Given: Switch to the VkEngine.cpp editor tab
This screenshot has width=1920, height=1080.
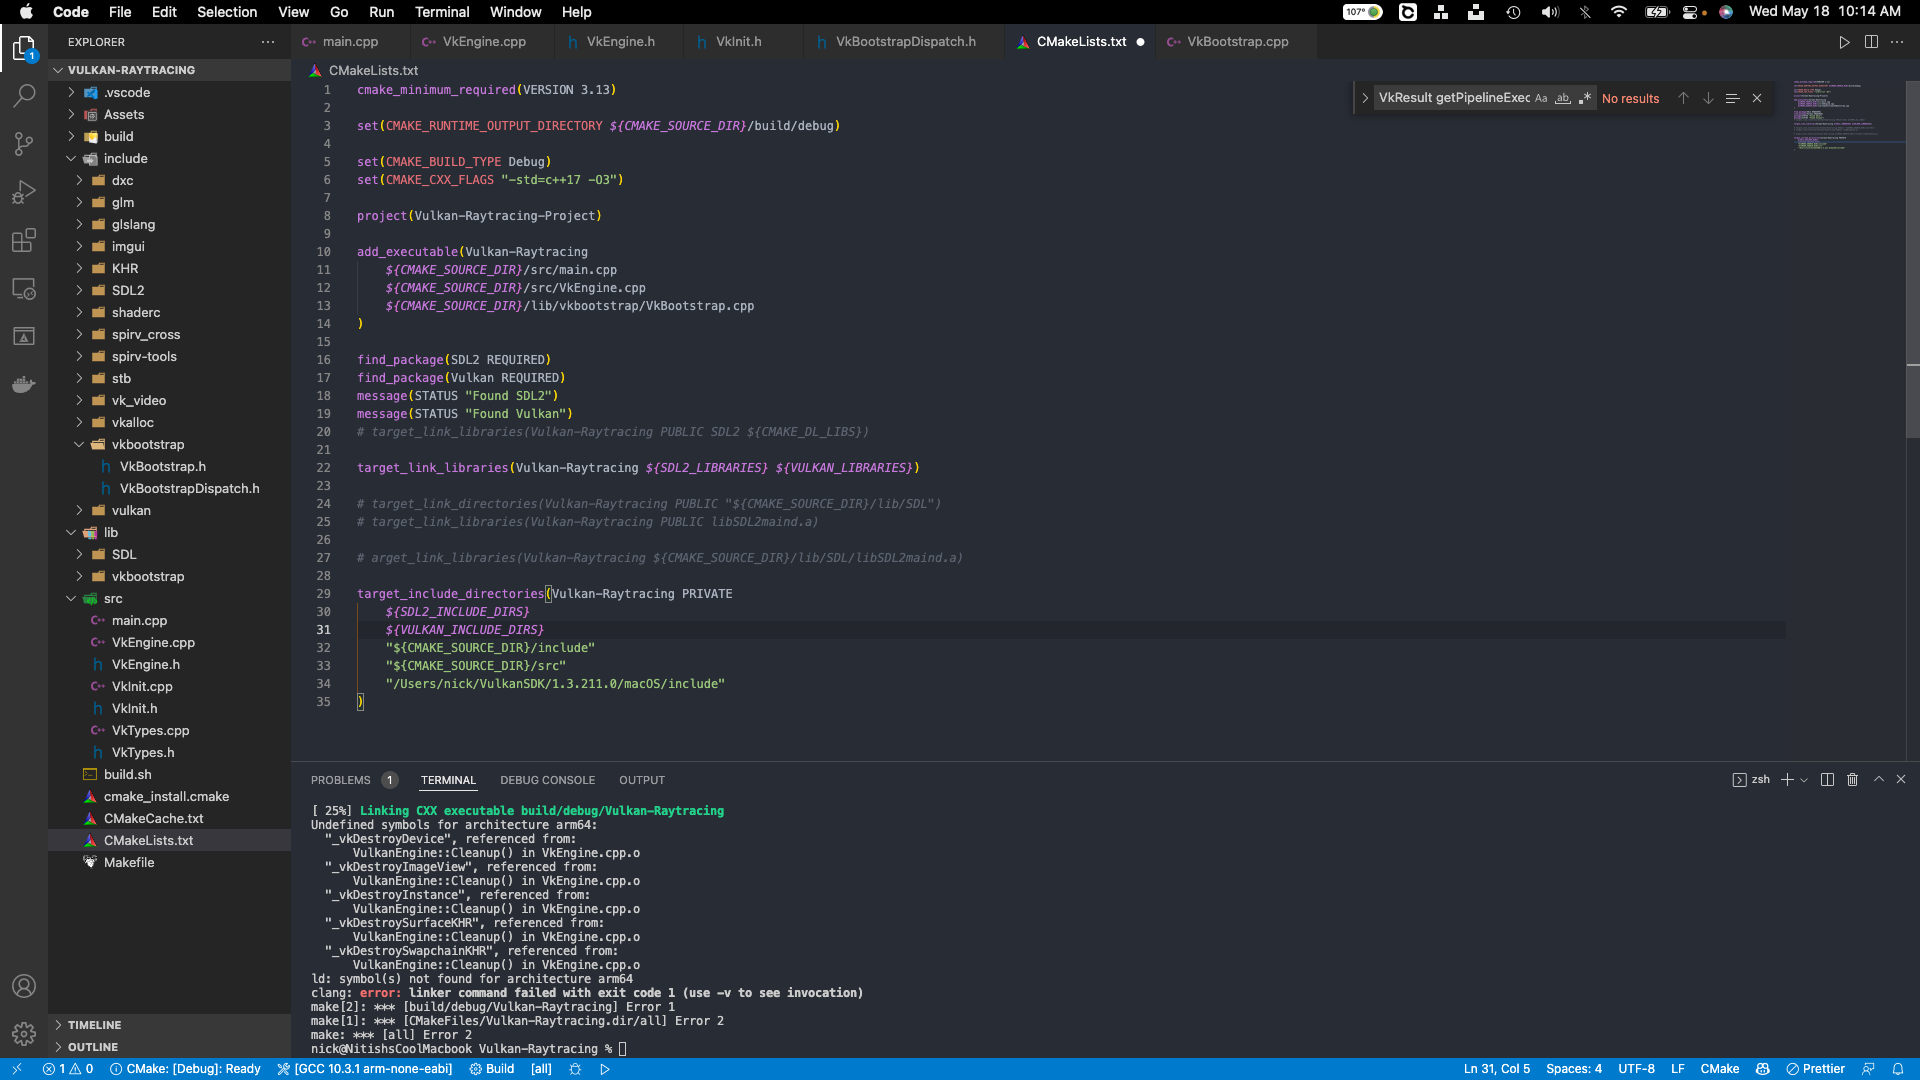Looking at the screenshot, I should [x=484, y=42].
